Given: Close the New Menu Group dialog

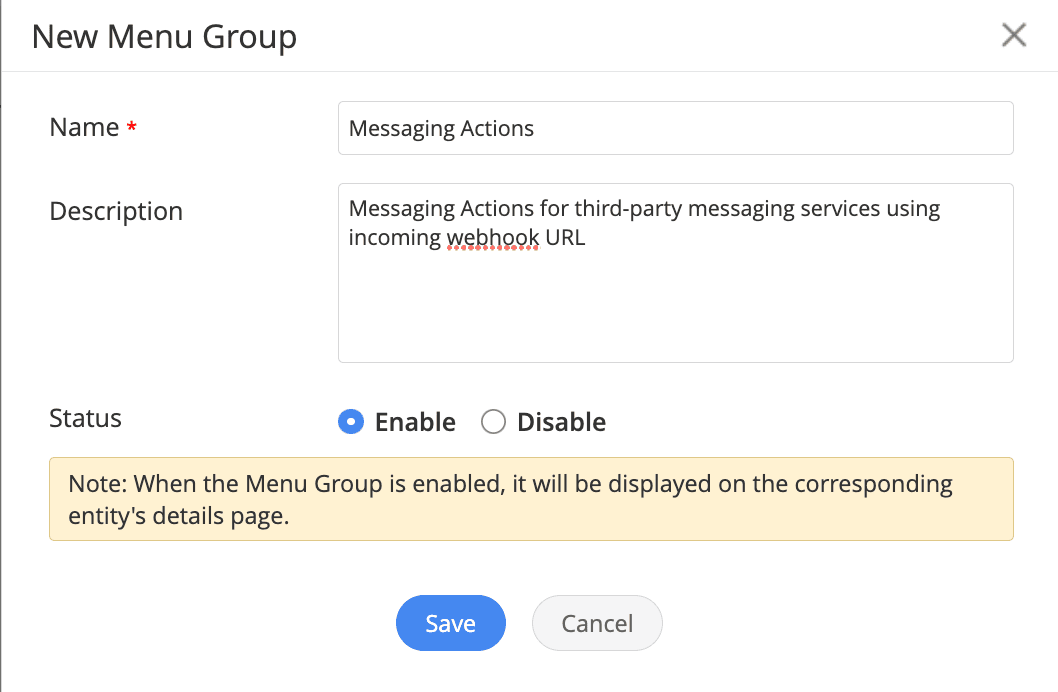Looking at the screenshot, I should click(x=1014, y=36).
